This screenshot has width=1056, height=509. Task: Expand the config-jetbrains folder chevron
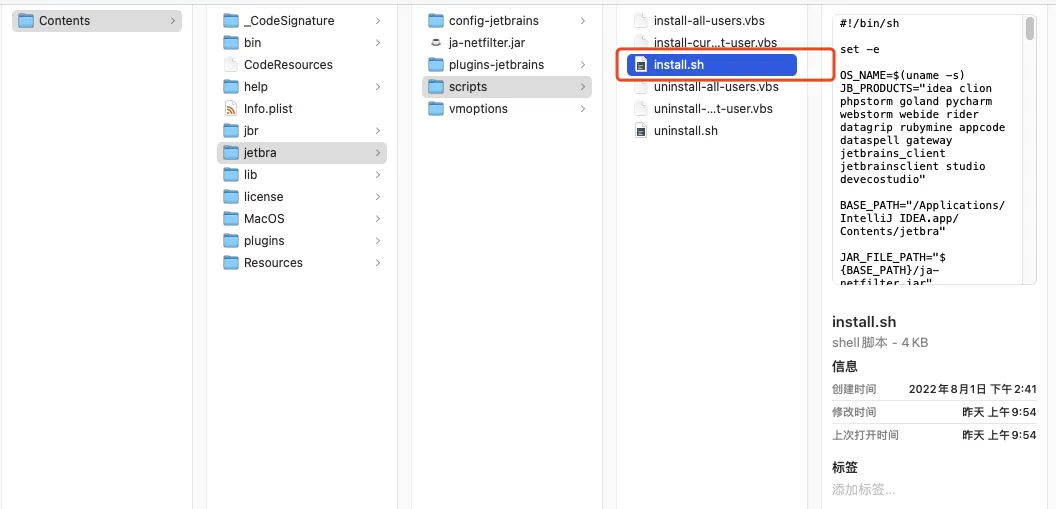pyautogui.click(x=582, y=21)
